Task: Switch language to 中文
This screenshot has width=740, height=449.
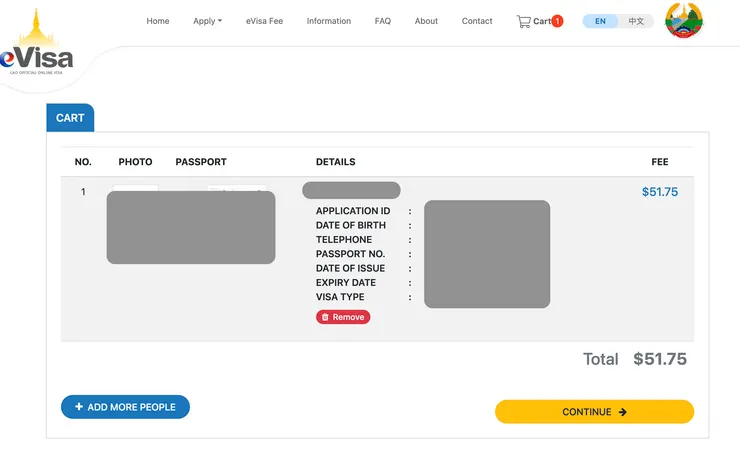Action: pos(636,21)
